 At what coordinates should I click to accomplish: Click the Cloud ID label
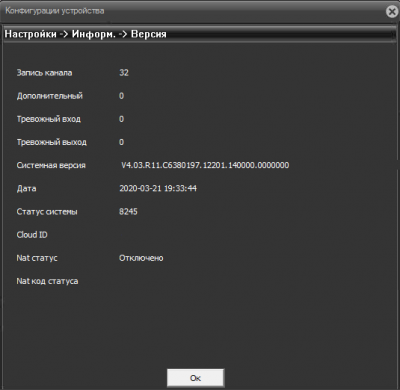[32, 235]
